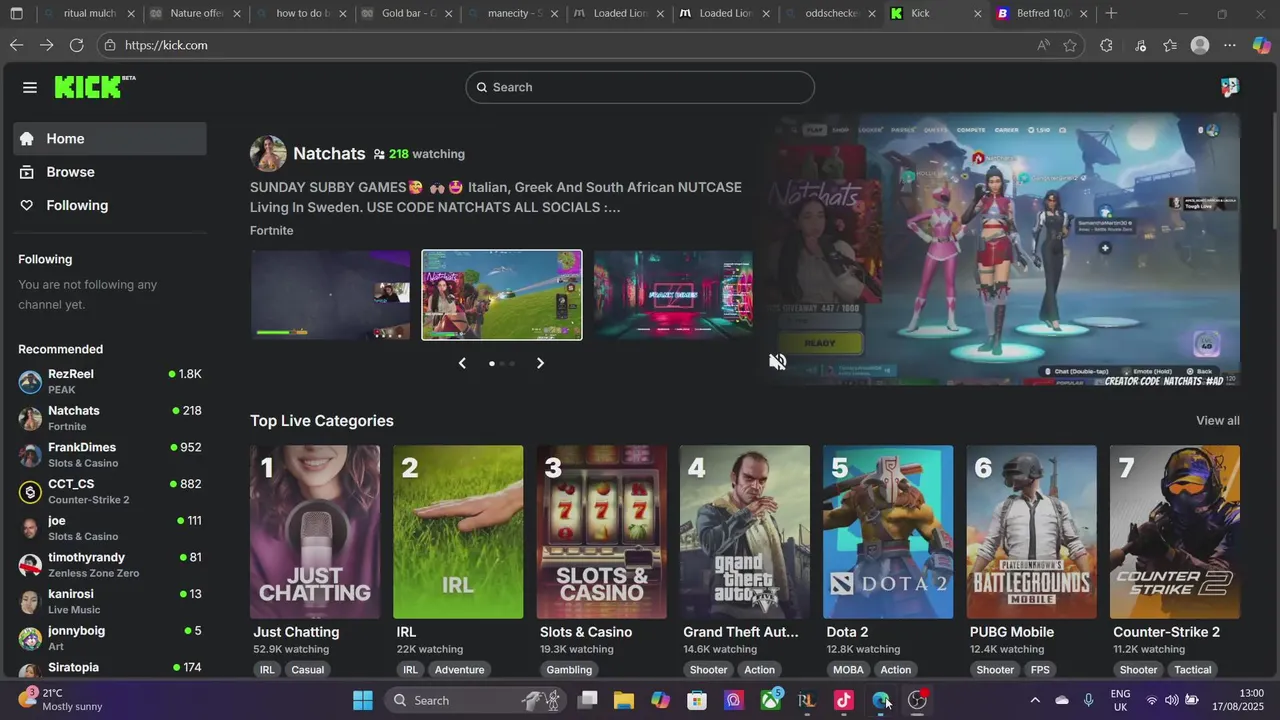This screenshot has height=720, width=1280.
Task: Open the Grand Theft Auto category card
Action: [745, 532]
